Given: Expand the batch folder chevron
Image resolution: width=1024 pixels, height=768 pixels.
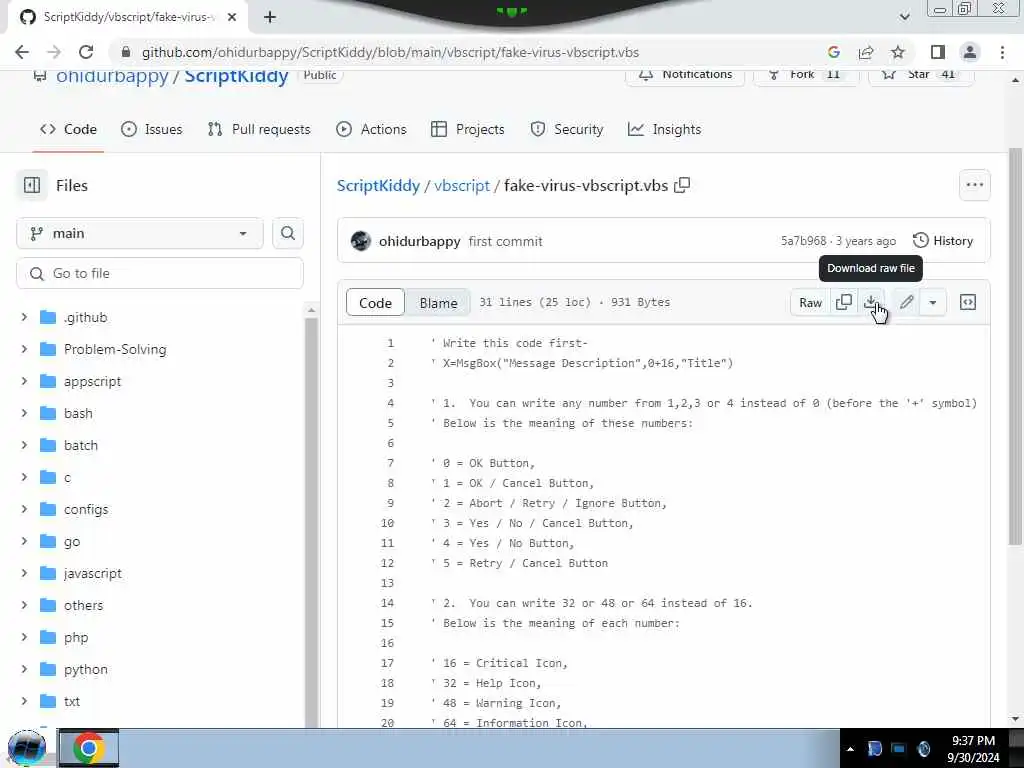Looking at the screenshot, I should point(24,445).
